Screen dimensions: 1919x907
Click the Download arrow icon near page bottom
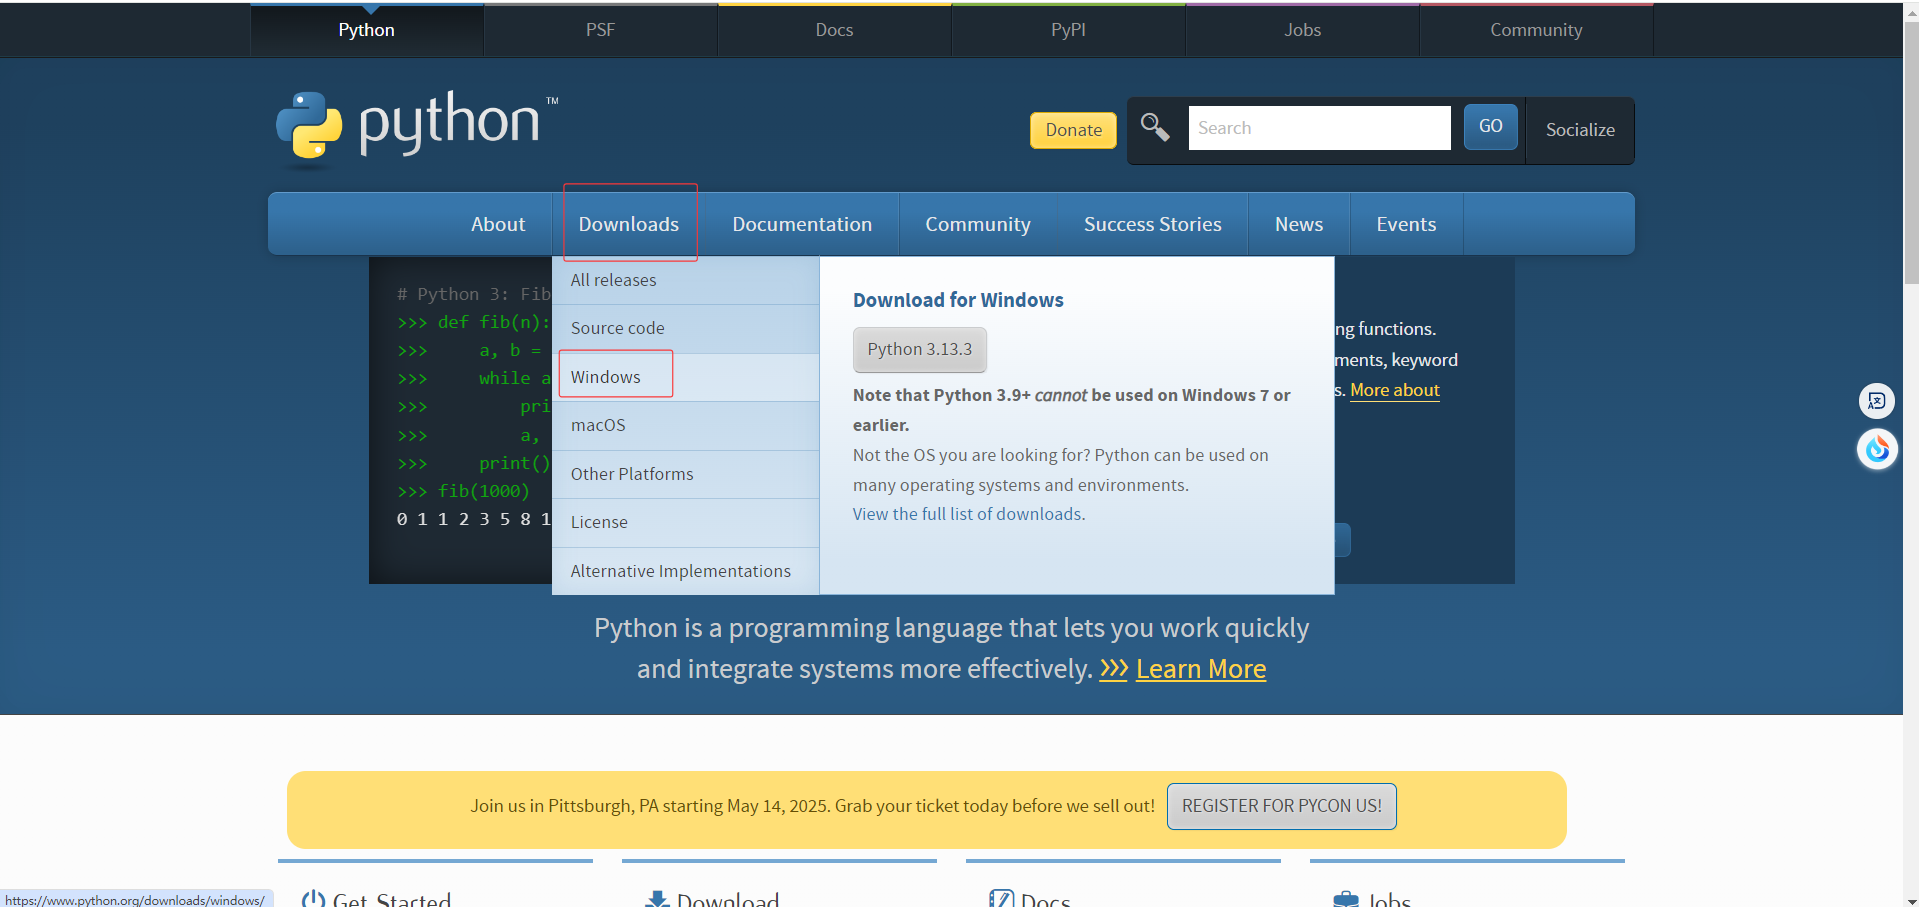(657, 898)
